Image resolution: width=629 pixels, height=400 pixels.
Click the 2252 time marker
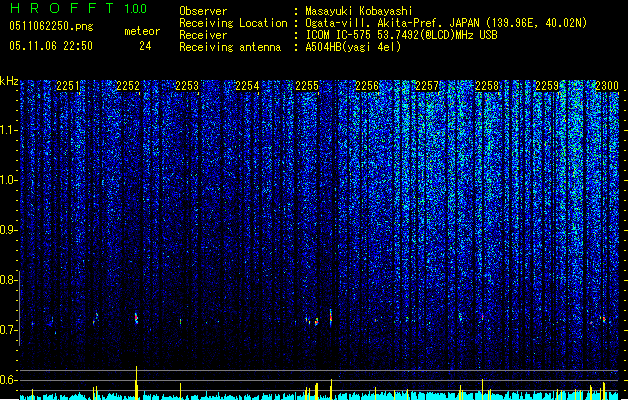tap(128, 86)
